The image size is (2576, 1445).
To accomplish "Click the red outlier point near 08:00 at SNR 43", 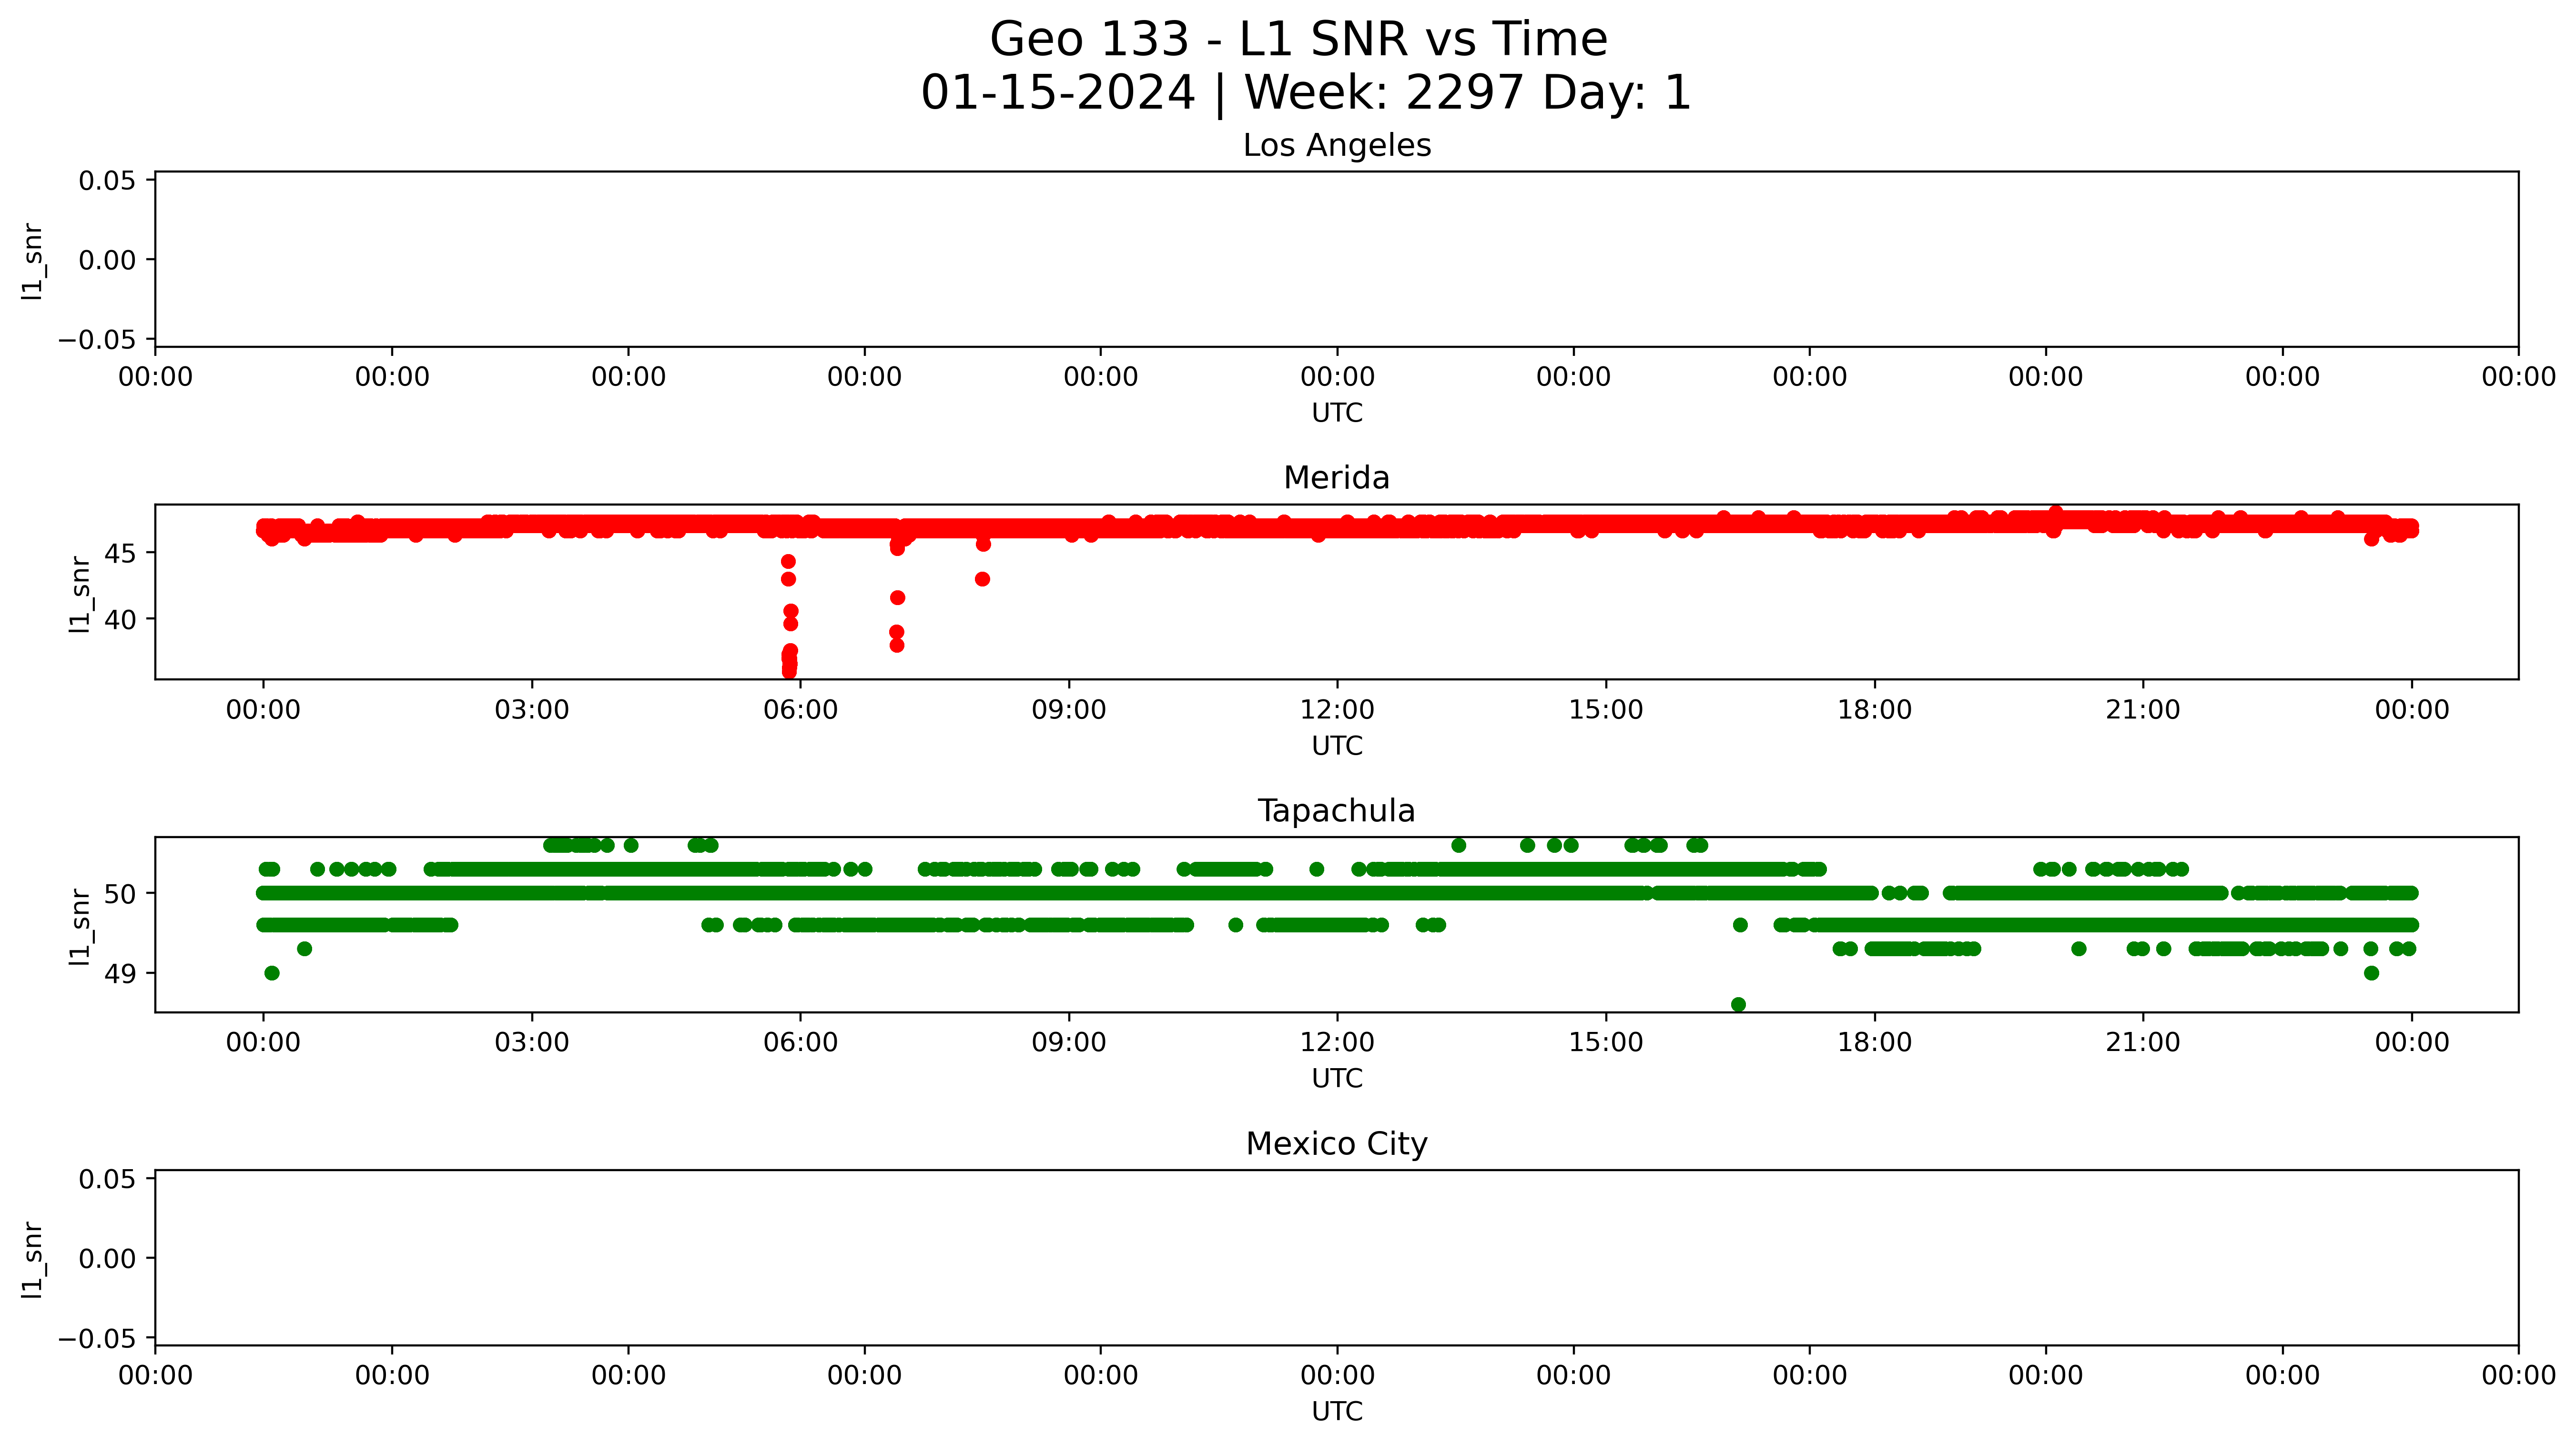I will click(982, 579).
